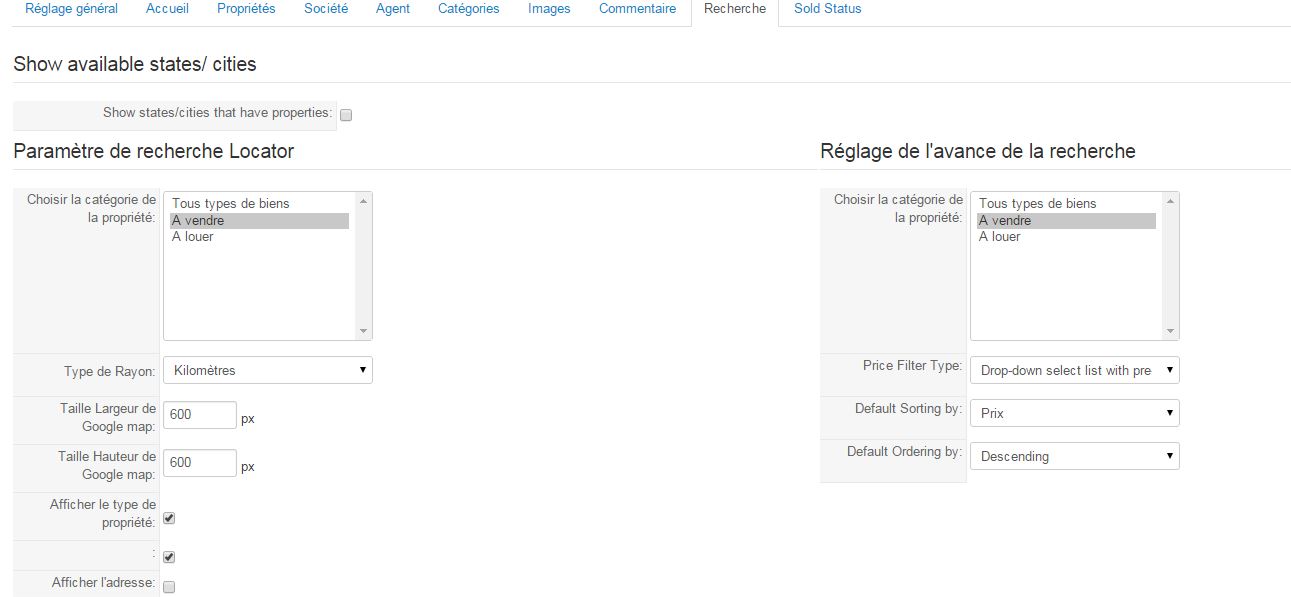Select A vendre in advanced search list
Image resolution: width=1291 pixels, height=597 pixels.
(x=1066, y=221)
